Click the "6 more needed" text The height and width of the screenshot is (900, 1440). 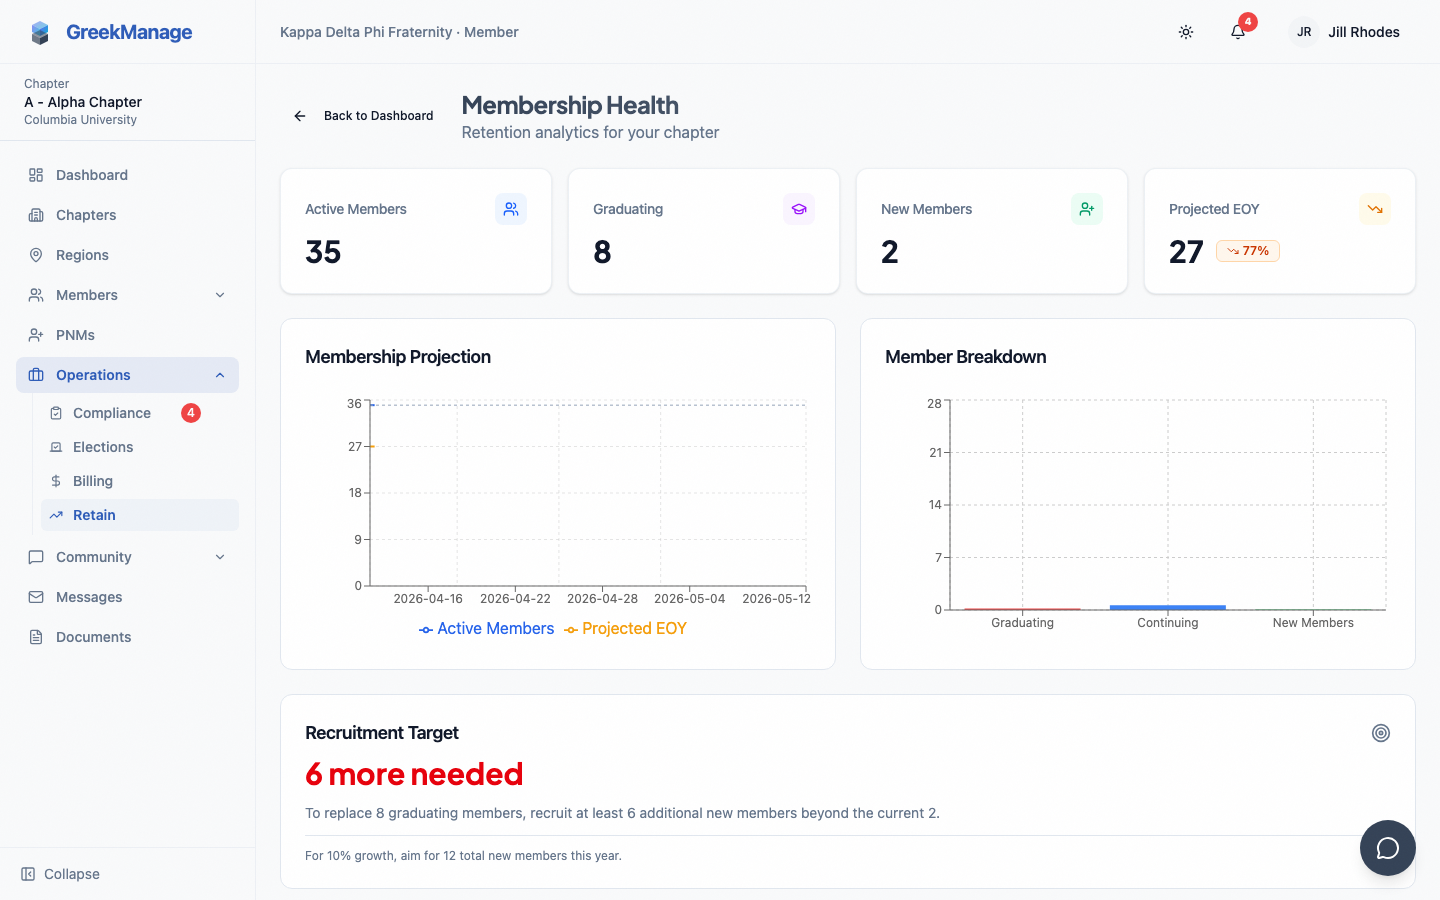coord(414,774)
